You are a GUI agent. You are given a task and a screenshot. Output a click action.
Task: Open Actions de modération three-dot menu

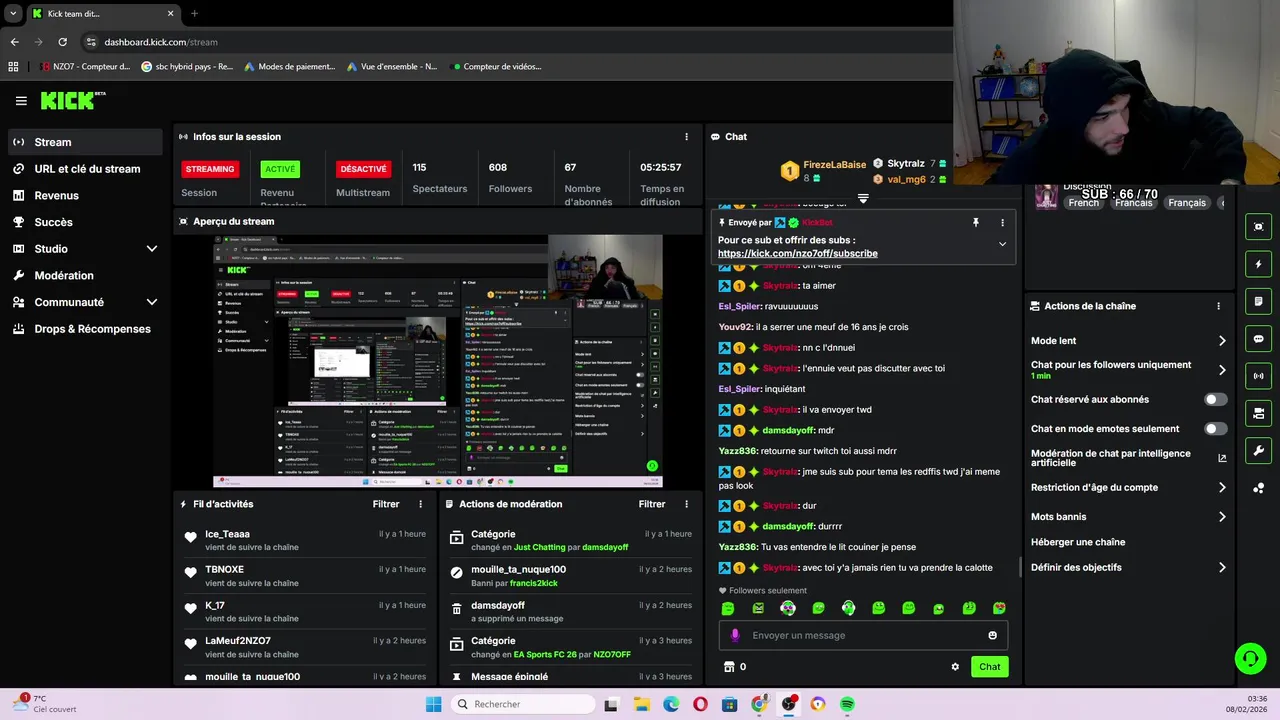[686, 505]
